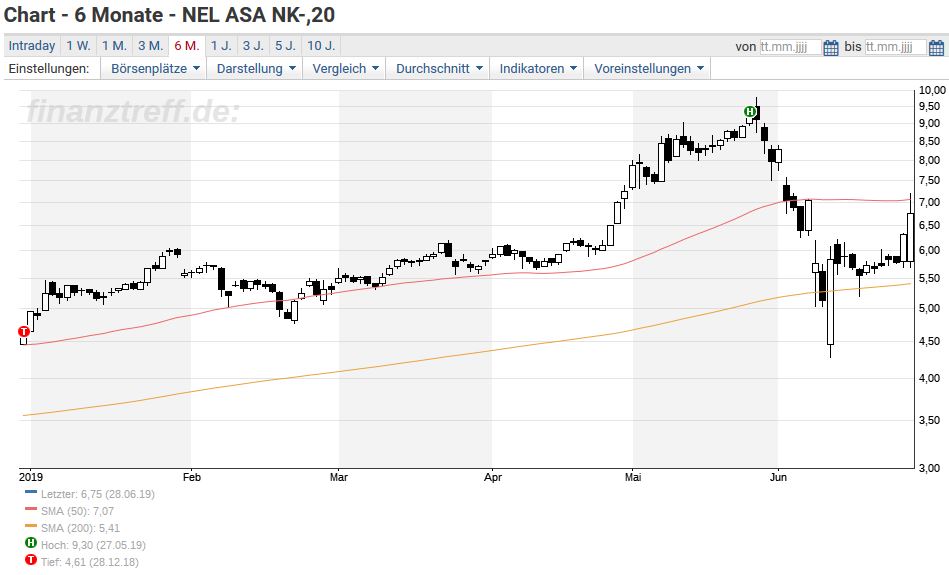Click the 'Apr' x-axis label

(493, 477)
